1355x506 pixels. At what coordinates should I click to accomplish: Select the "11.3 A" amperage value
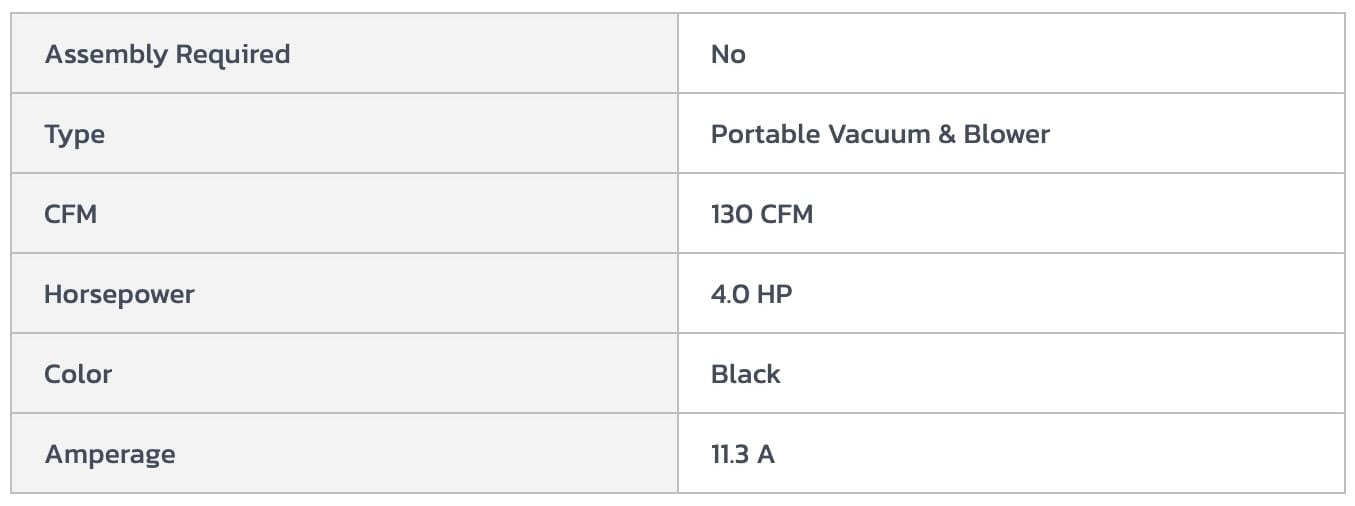coord(742,454)
